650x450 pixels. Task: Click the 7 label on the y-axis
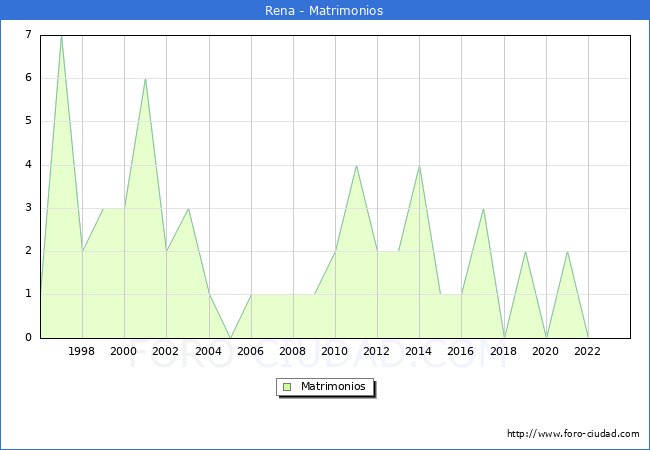point(28,35)
